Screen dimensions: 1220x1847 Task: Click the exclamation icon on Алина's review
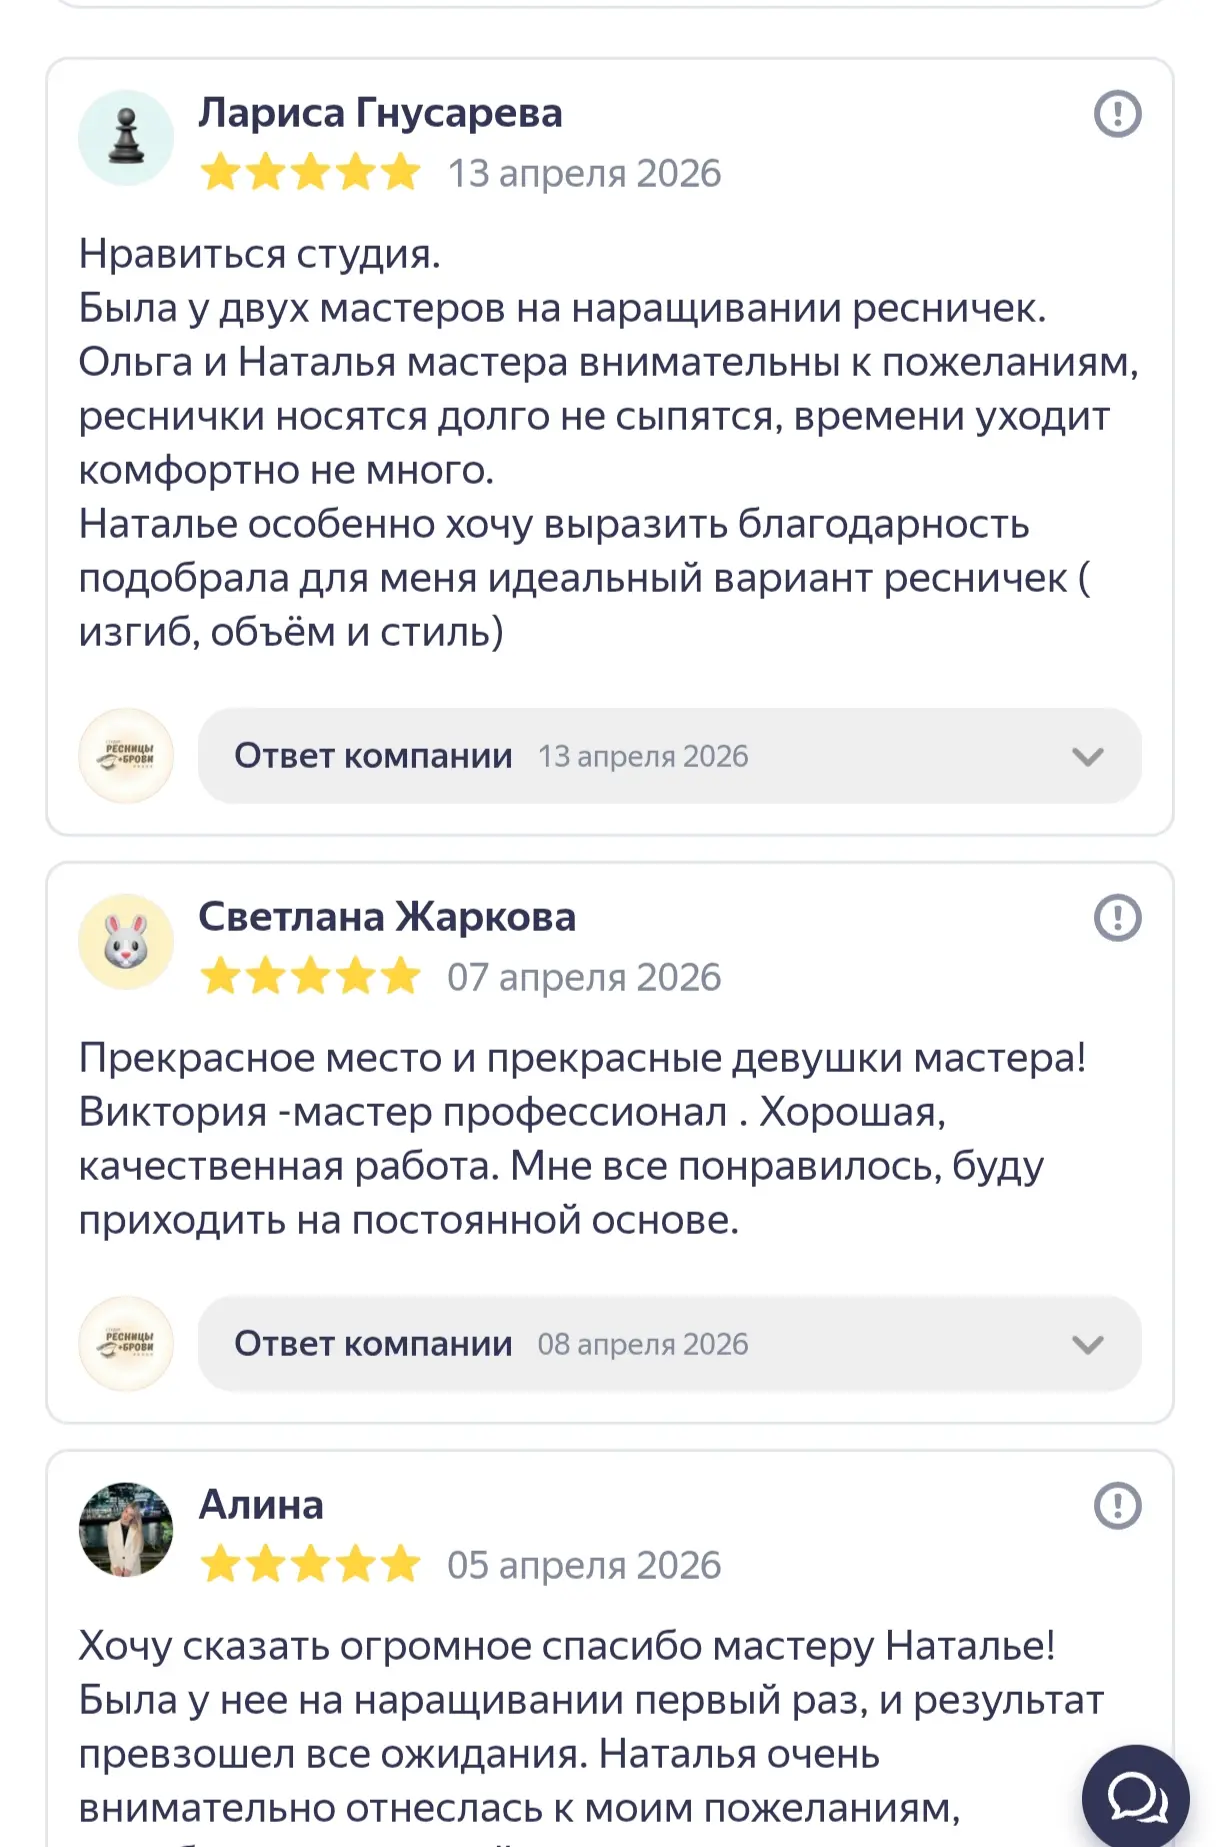(1117, 1505)
